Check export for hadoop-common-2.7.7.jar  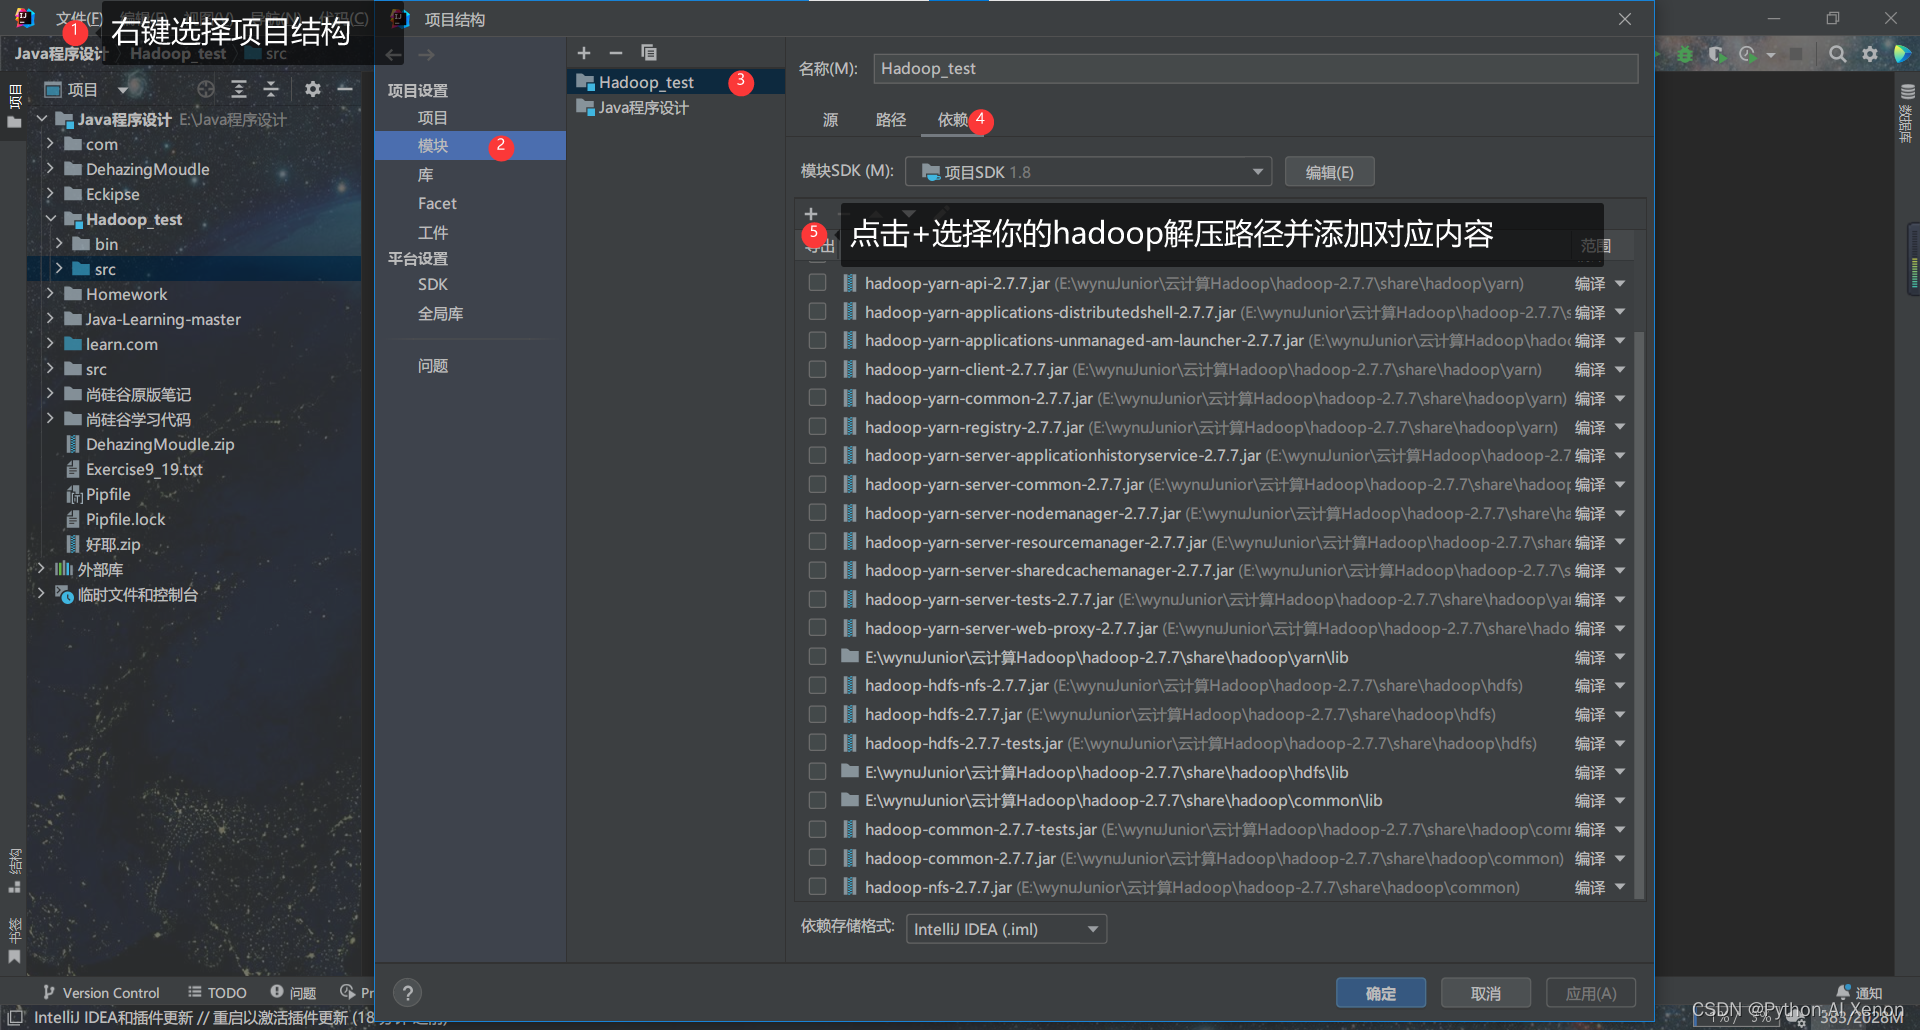click(x=817, y=858)
